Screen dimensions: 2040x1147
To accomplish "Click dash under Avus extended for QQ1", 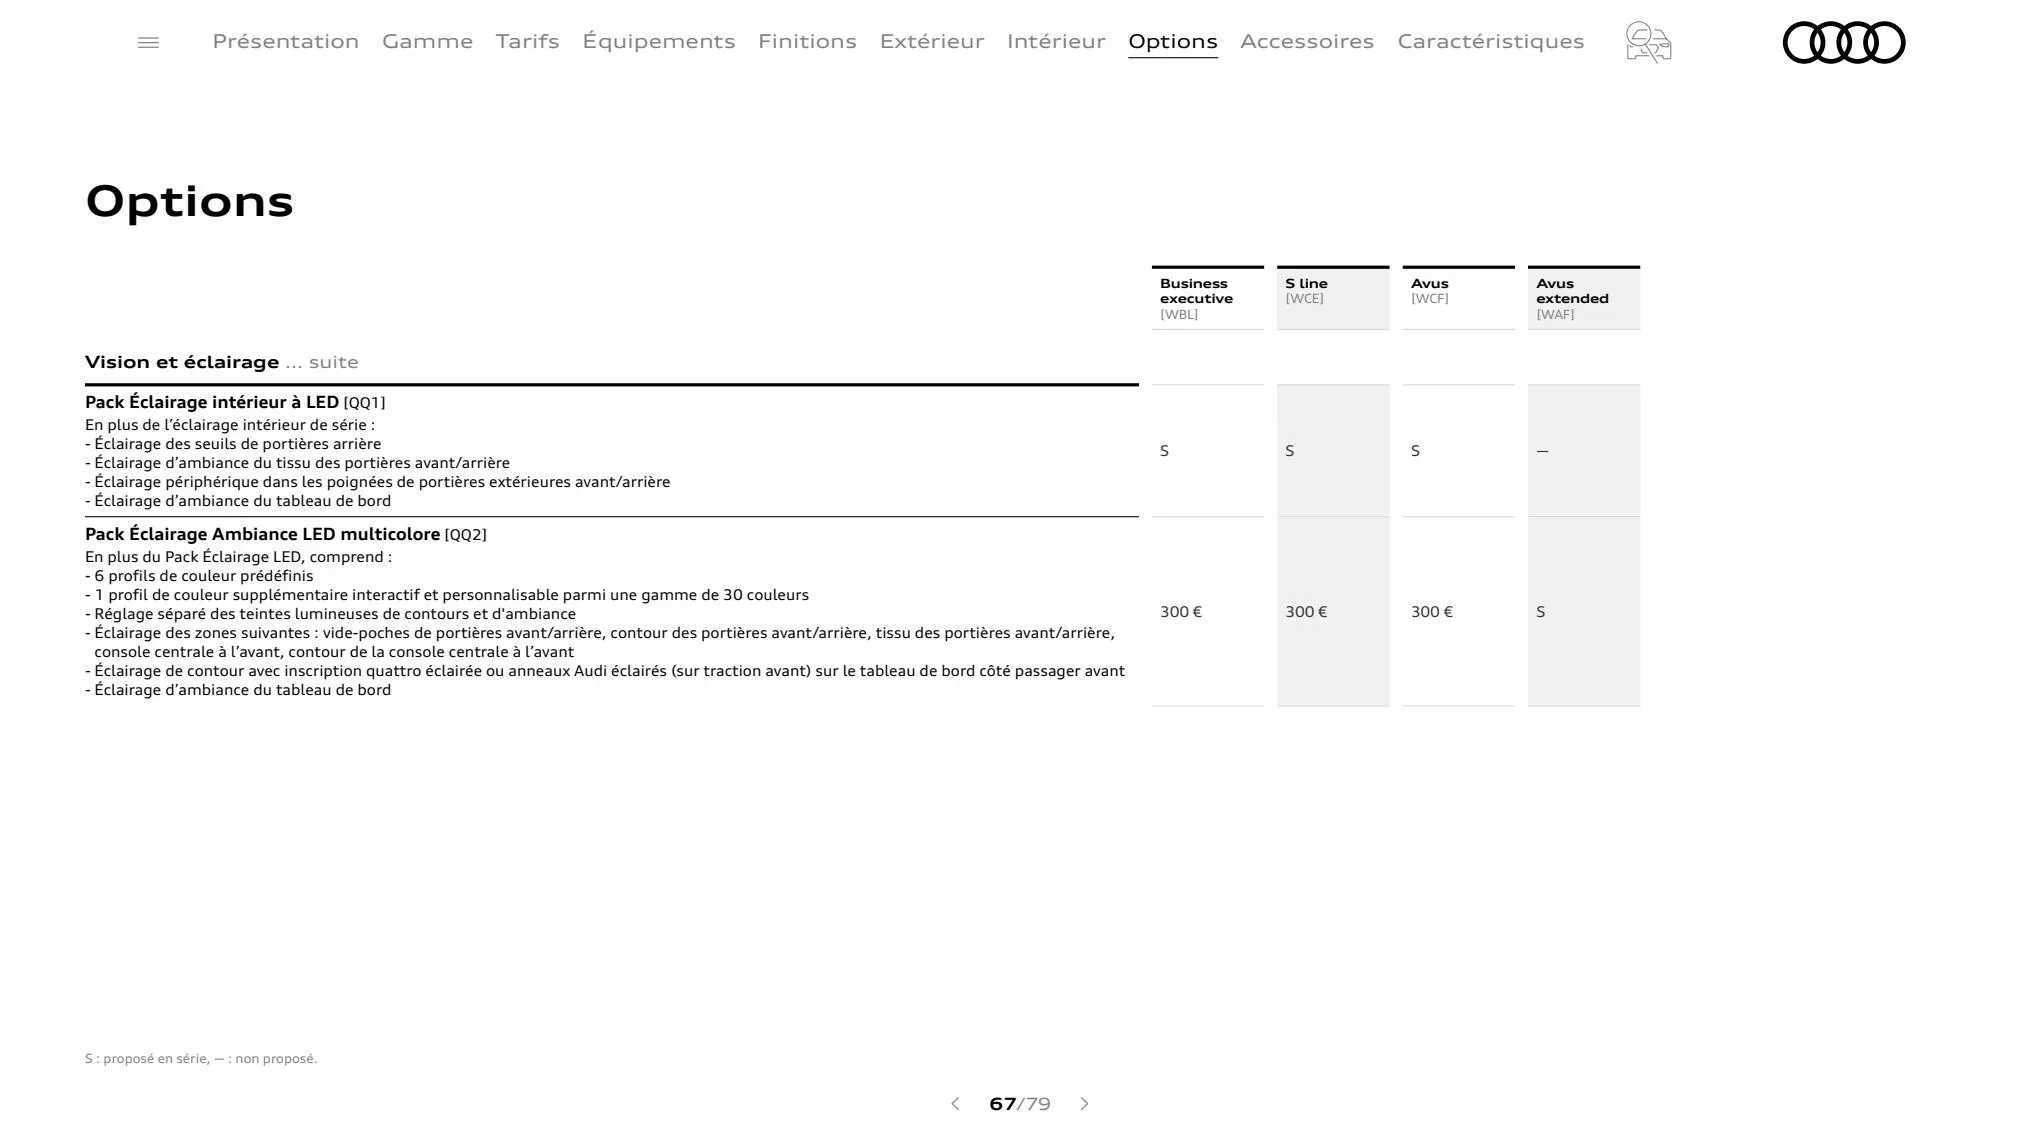I will tap(1542, 451).
